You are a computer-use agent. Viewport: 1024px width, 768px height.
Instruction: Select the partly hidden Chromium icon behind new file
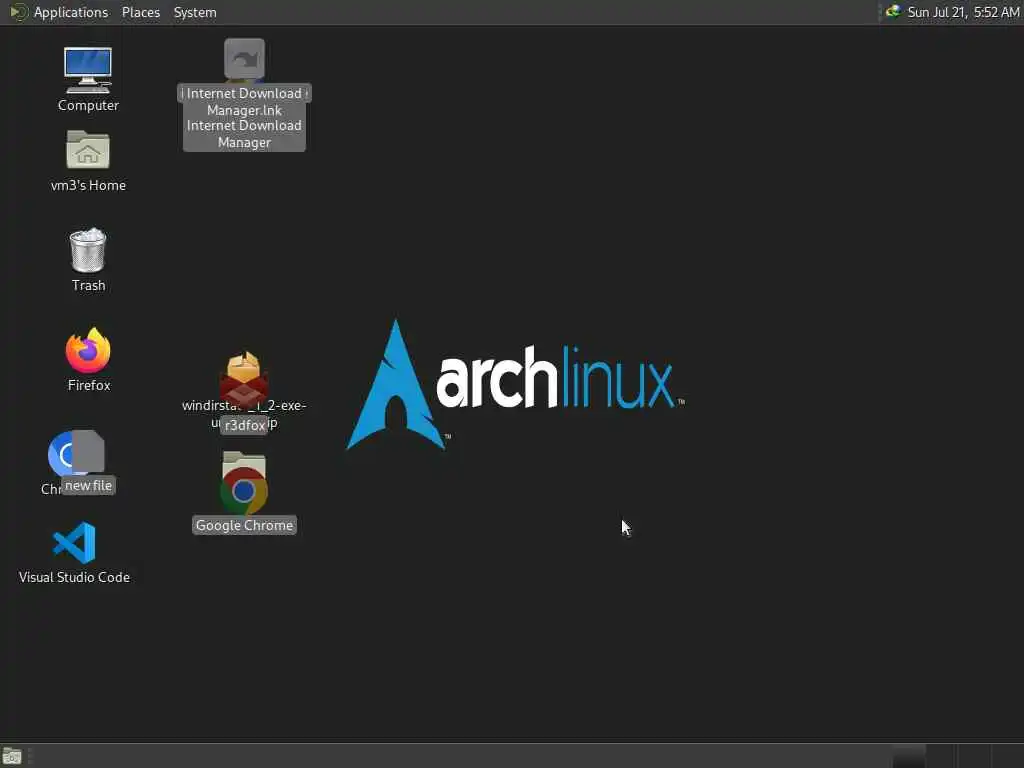click(59, 455)
